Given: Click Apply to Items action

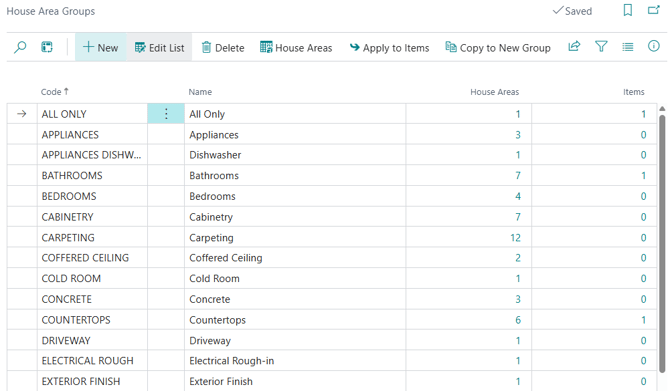Looking at the screenshot, I should [389, 47].
